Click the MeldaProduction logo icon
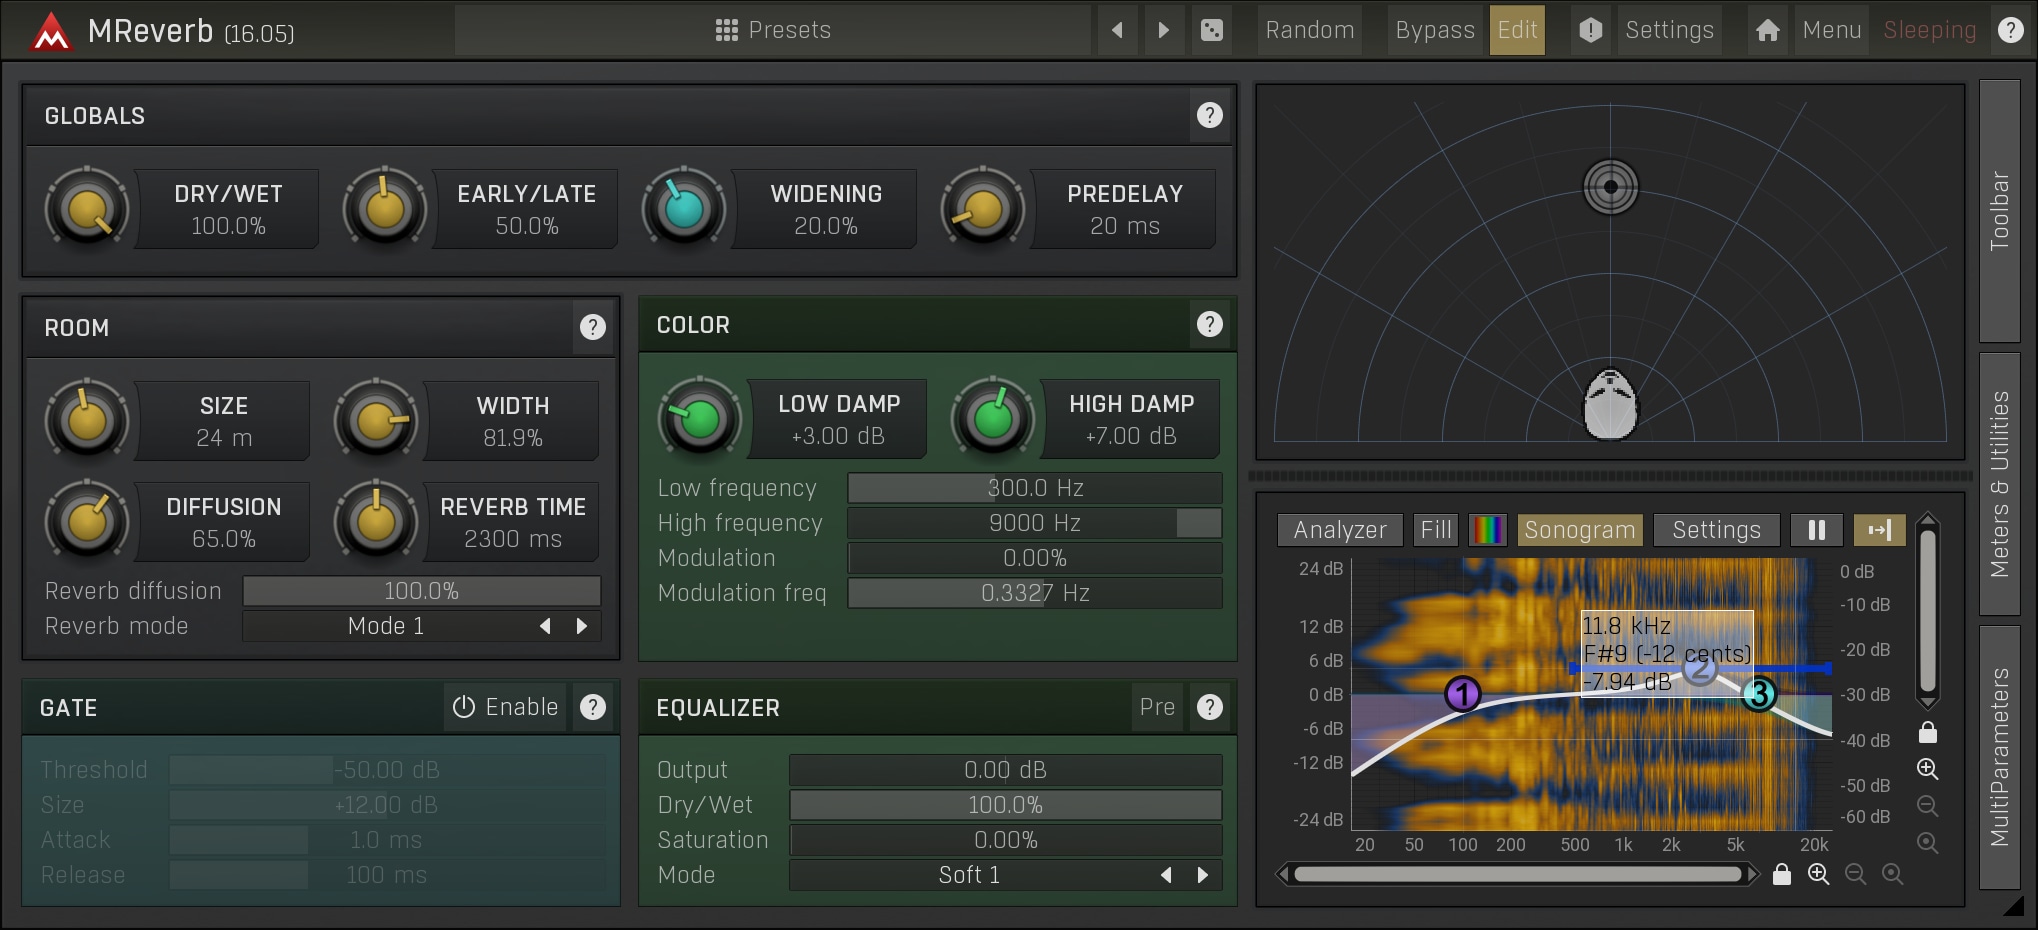 pos(50,31)
